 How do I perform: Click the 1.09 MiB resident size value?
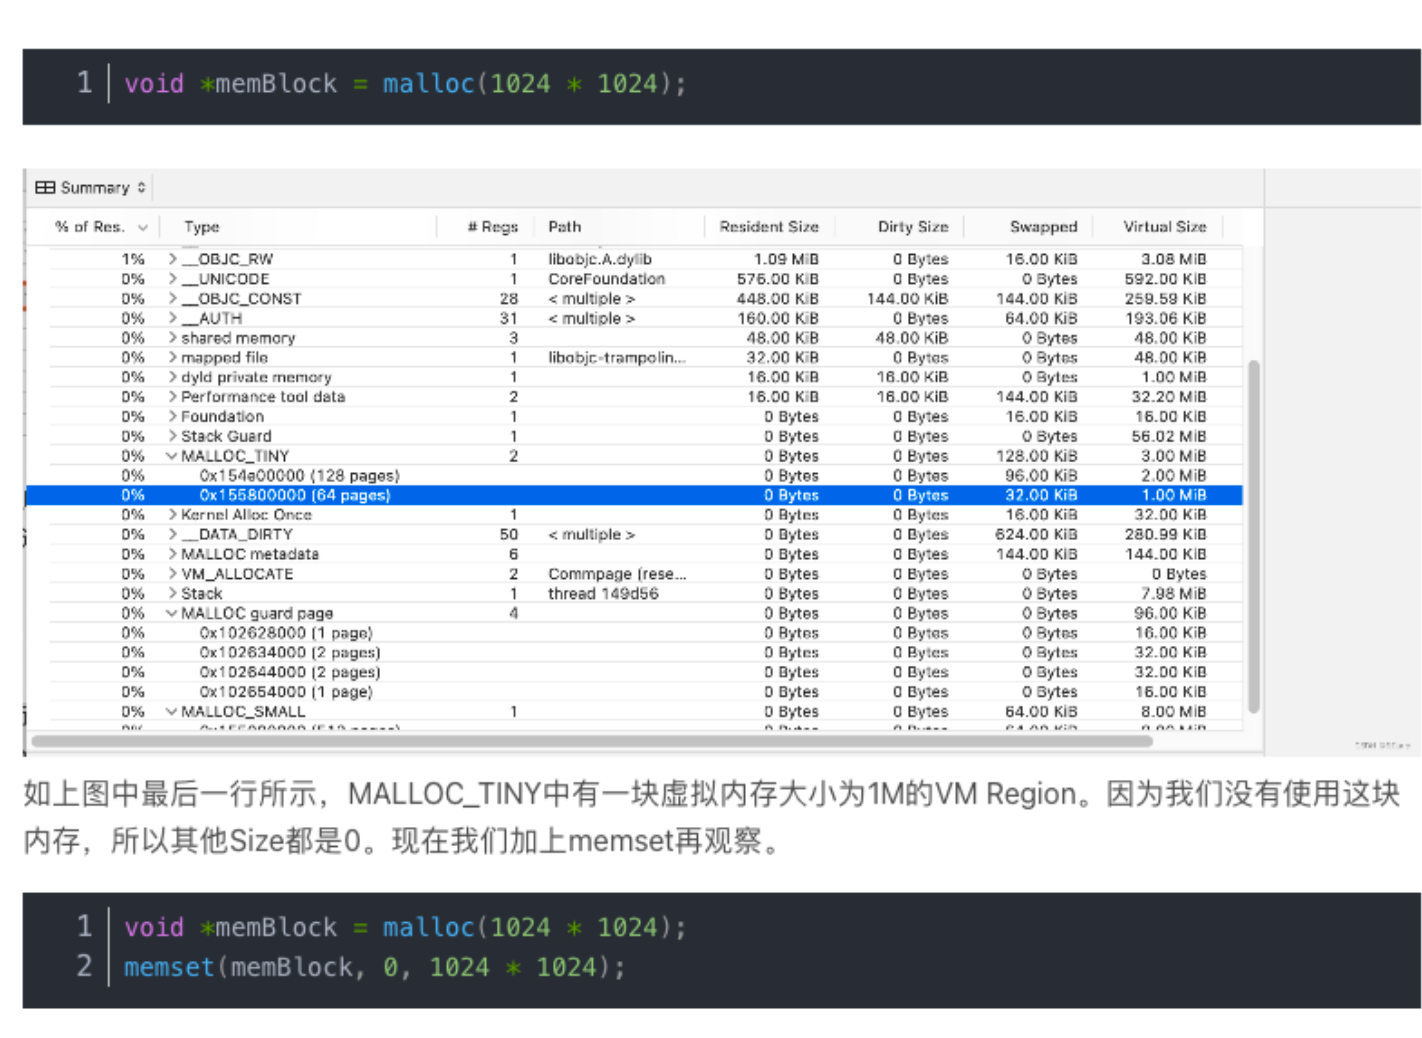(786, 259)
